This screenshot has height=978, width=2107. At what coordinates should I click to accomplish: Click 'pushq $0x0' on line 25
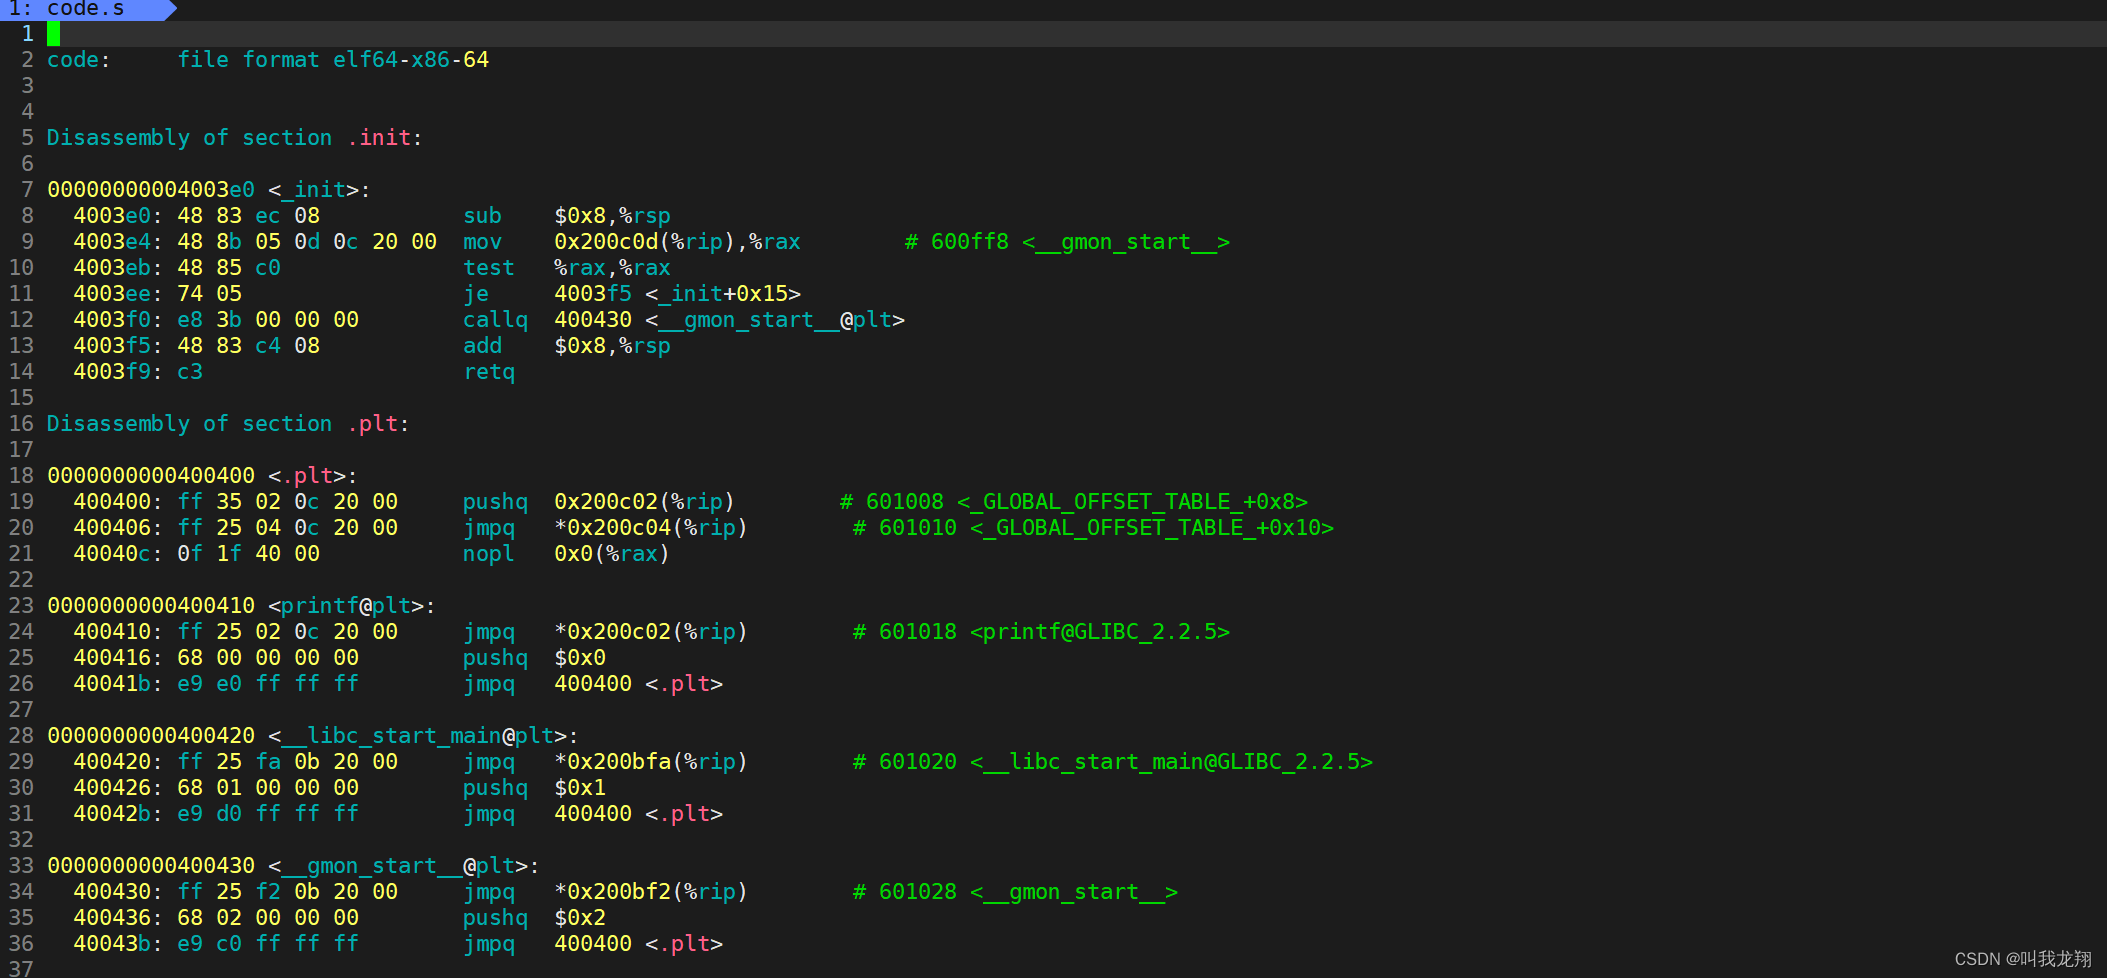click(534, 658)
